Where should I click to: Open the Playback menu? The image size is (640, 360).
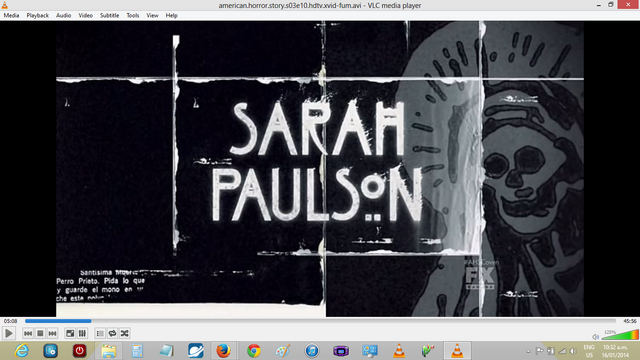click(x=38, y=16)
